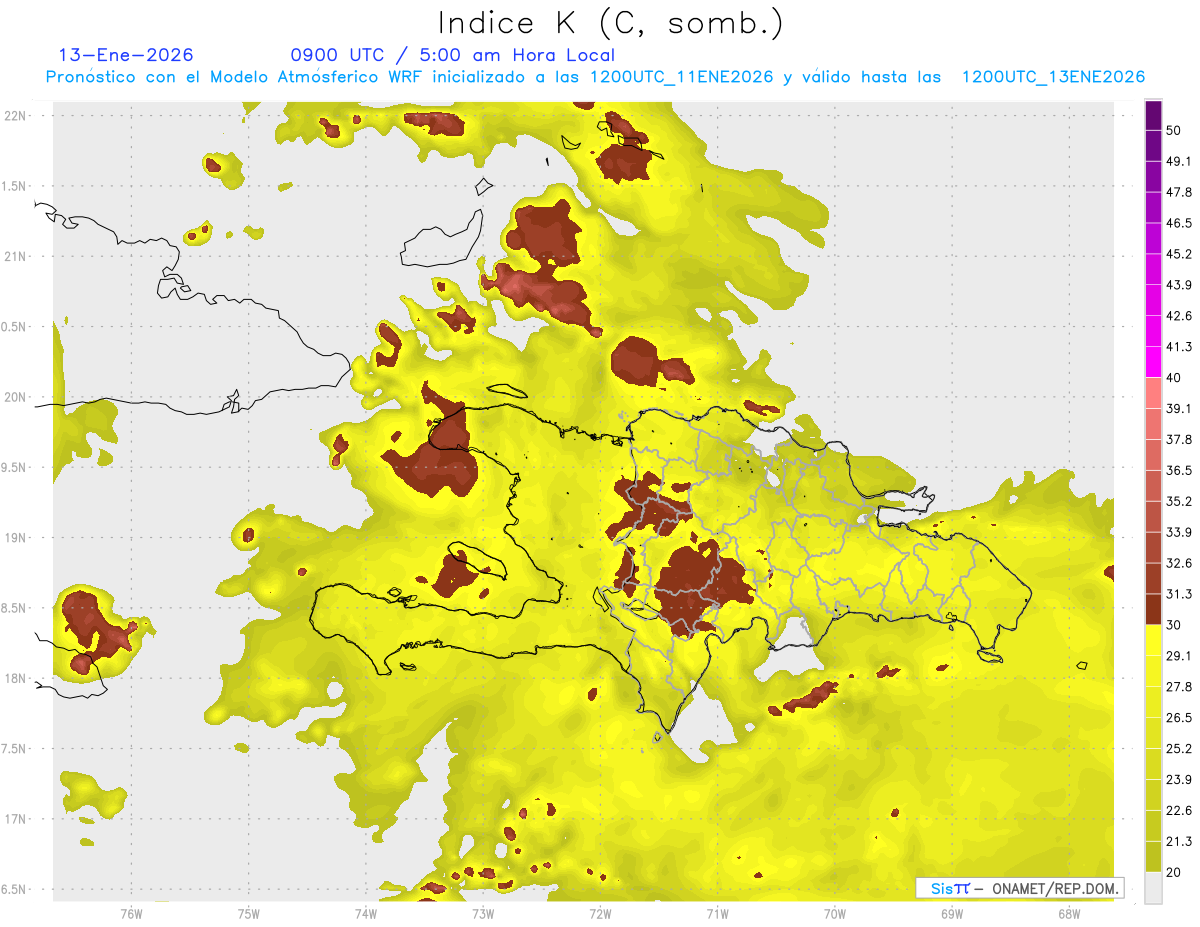Click the 71W longitude label
The image size is (1200, 927).
717,914
